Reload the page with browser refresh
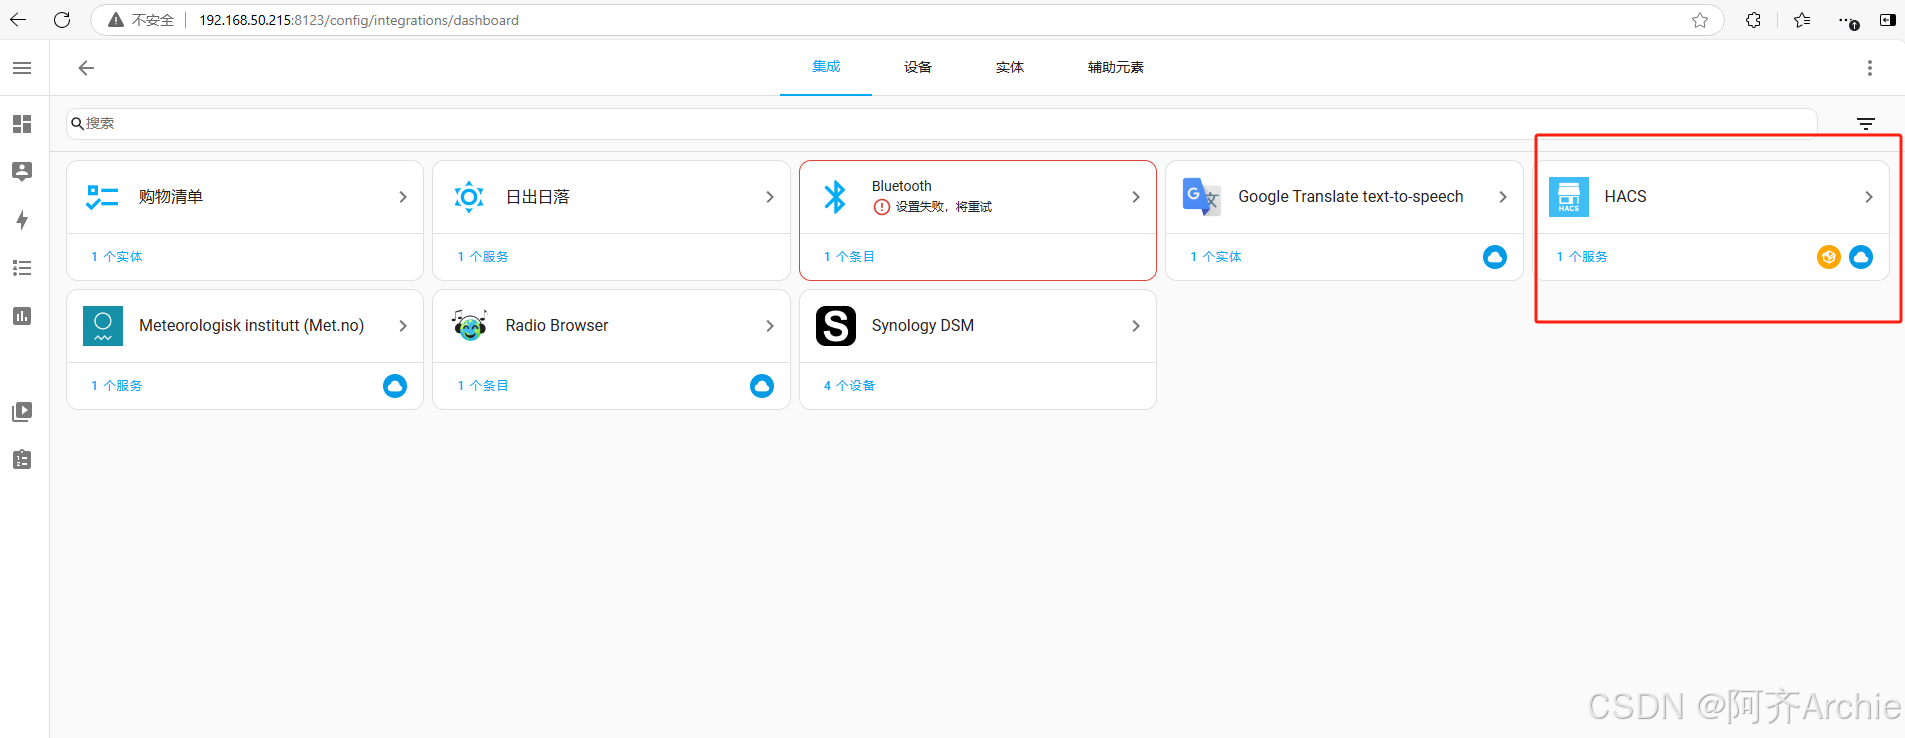 point(62,20)
